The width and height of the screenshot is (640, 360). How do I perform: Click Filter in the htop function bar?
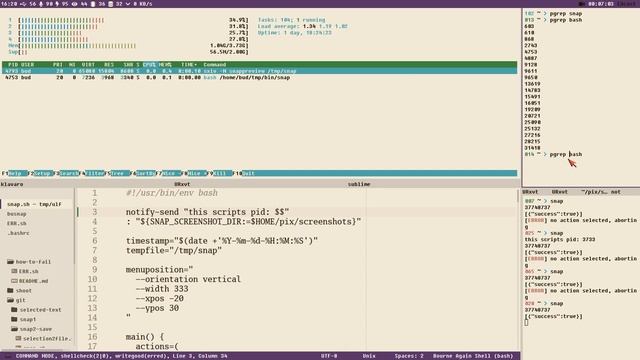[93, 173]
